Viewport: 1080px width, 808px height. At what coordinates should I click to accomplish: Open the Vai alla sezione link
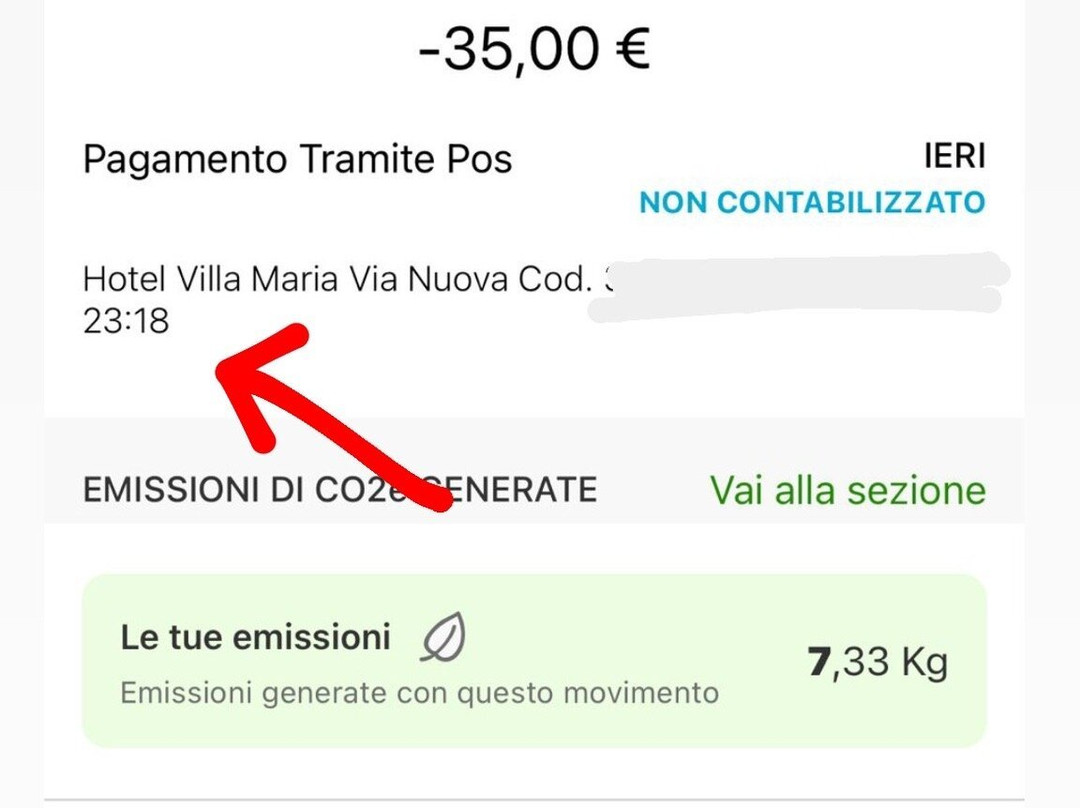847,490
